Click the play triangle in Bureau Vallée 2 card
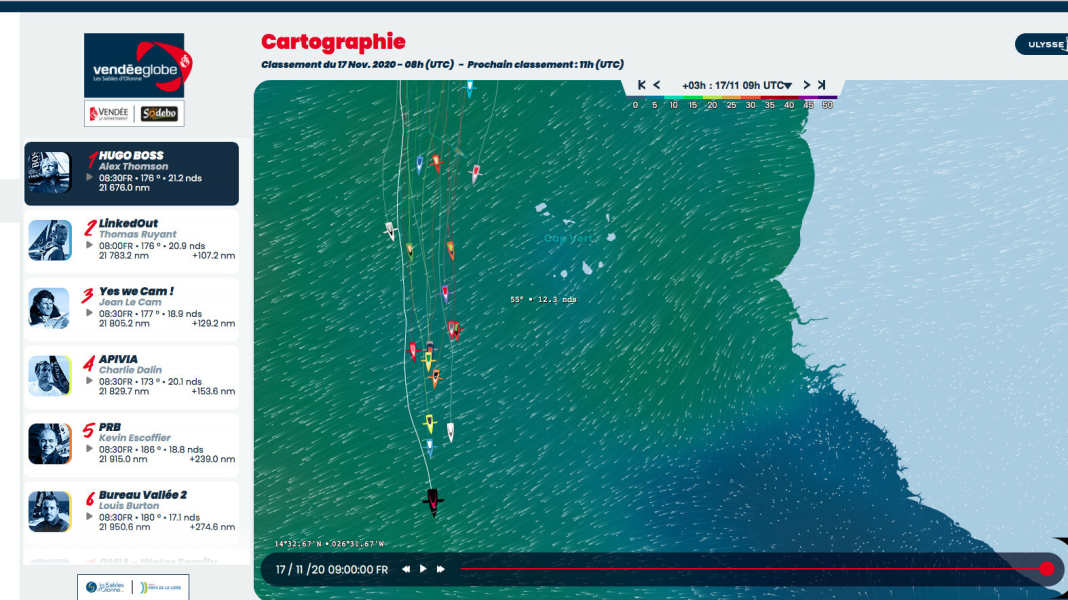1068x600 pixels. pyautogui.click(x=89, y=517)
